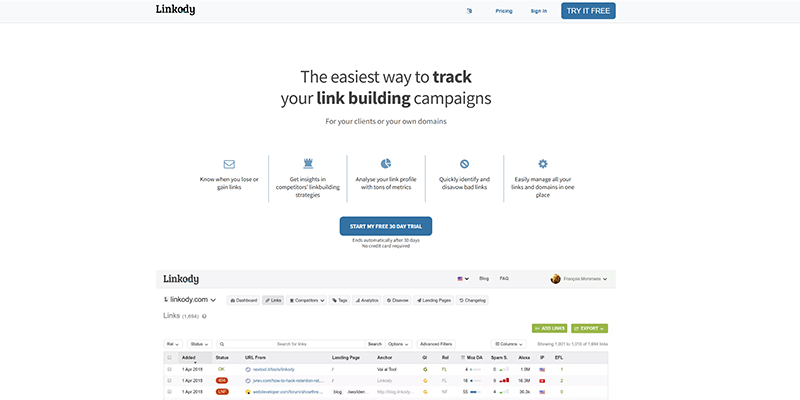The width and height of the screenshot is (800, 400).
Task: Open the Columns dropdown
Action: [x=509, y=344]
